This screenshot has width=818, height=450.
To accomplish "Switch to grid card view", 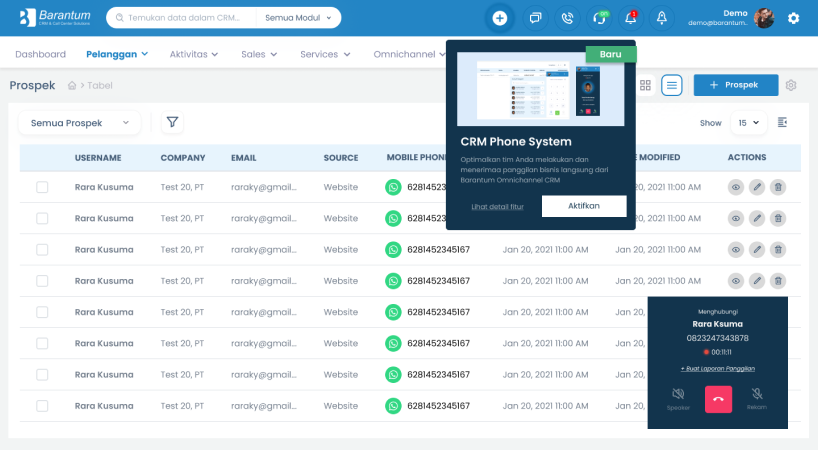I will [645, 85].
